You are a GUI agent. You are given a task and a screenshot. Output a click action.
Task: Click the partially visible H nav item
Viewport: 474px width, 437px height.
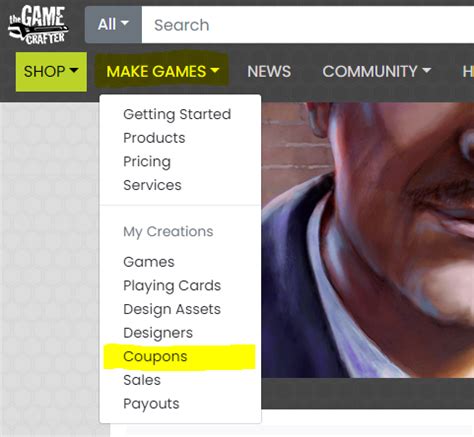pos(468,72)
